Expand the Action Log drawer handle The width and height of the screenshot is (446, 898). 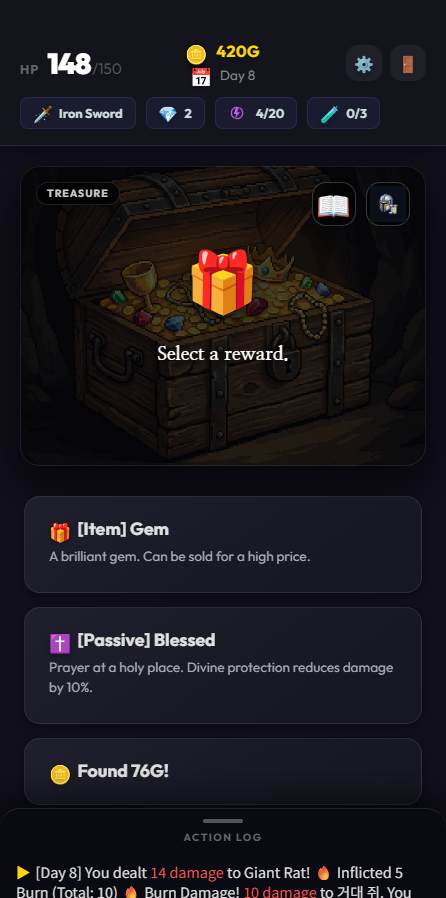223,821
